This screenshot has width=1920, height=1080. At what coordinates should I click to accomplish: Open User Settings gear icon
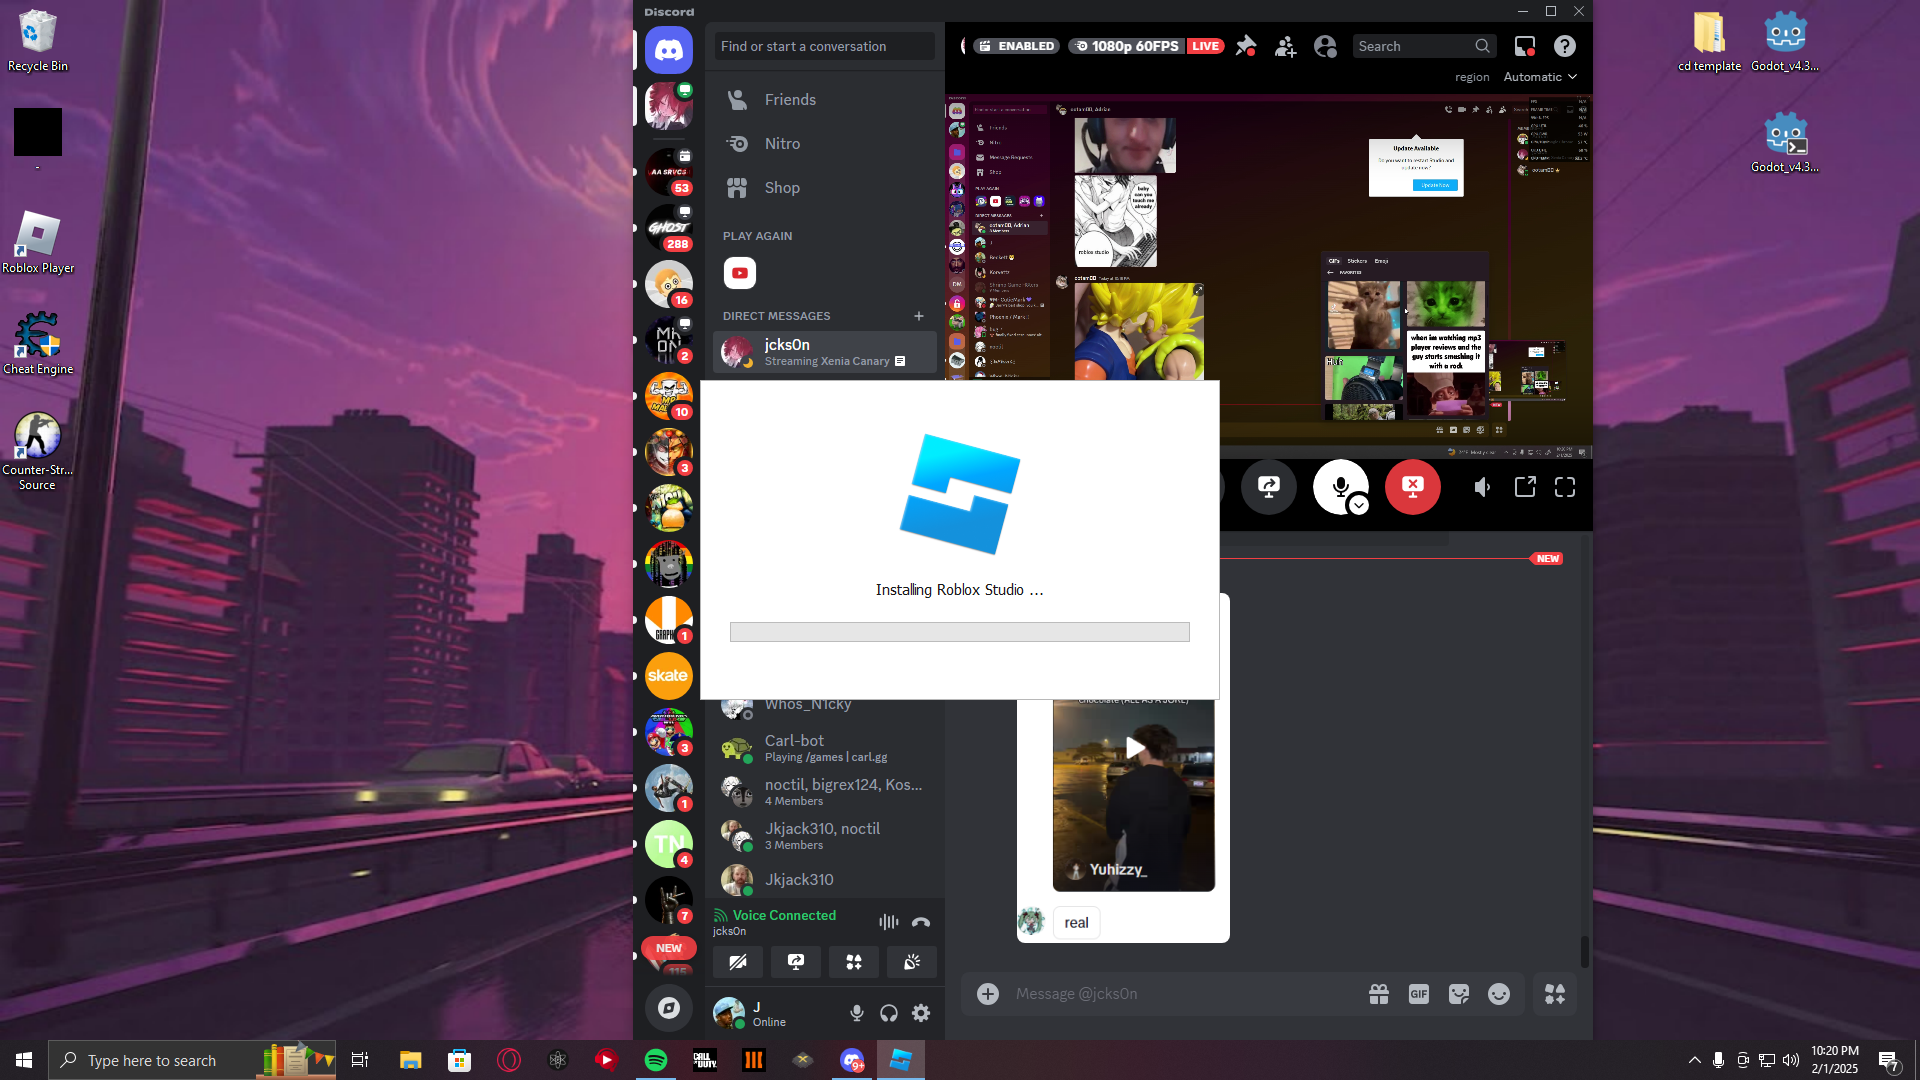[x=921, y=1013]
